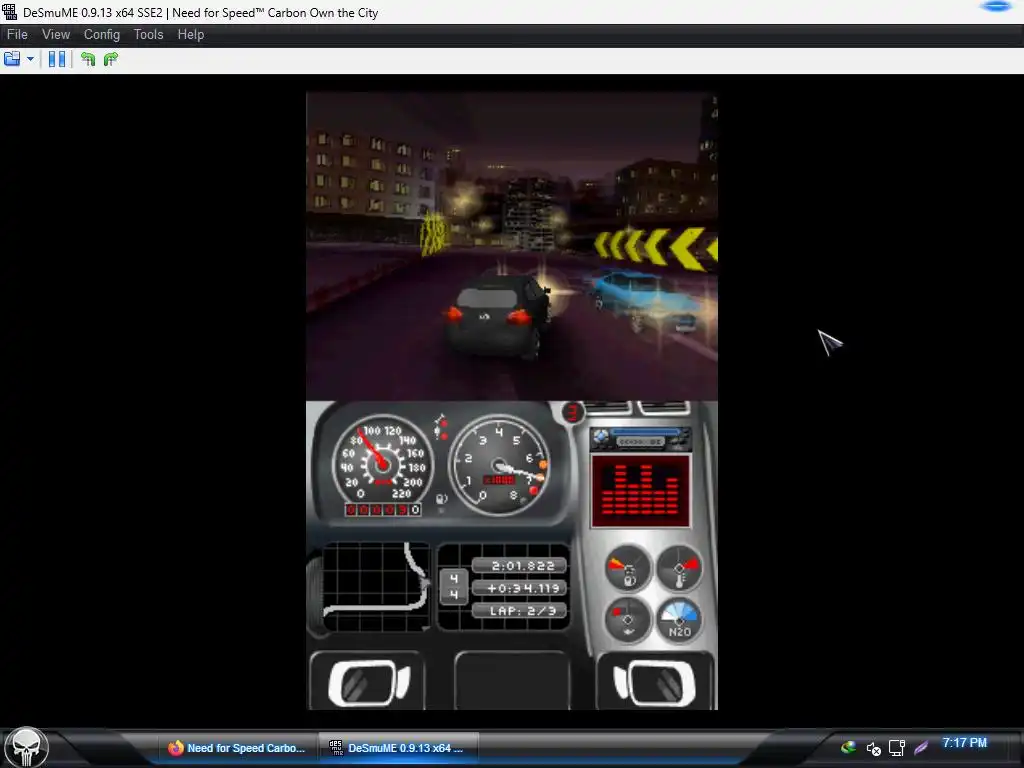The width and height of the screenshot is (1024, 768).
Task: Rotate screen clockwise toolbar icon
Action: pyautogui.click(x=111, y=59)
